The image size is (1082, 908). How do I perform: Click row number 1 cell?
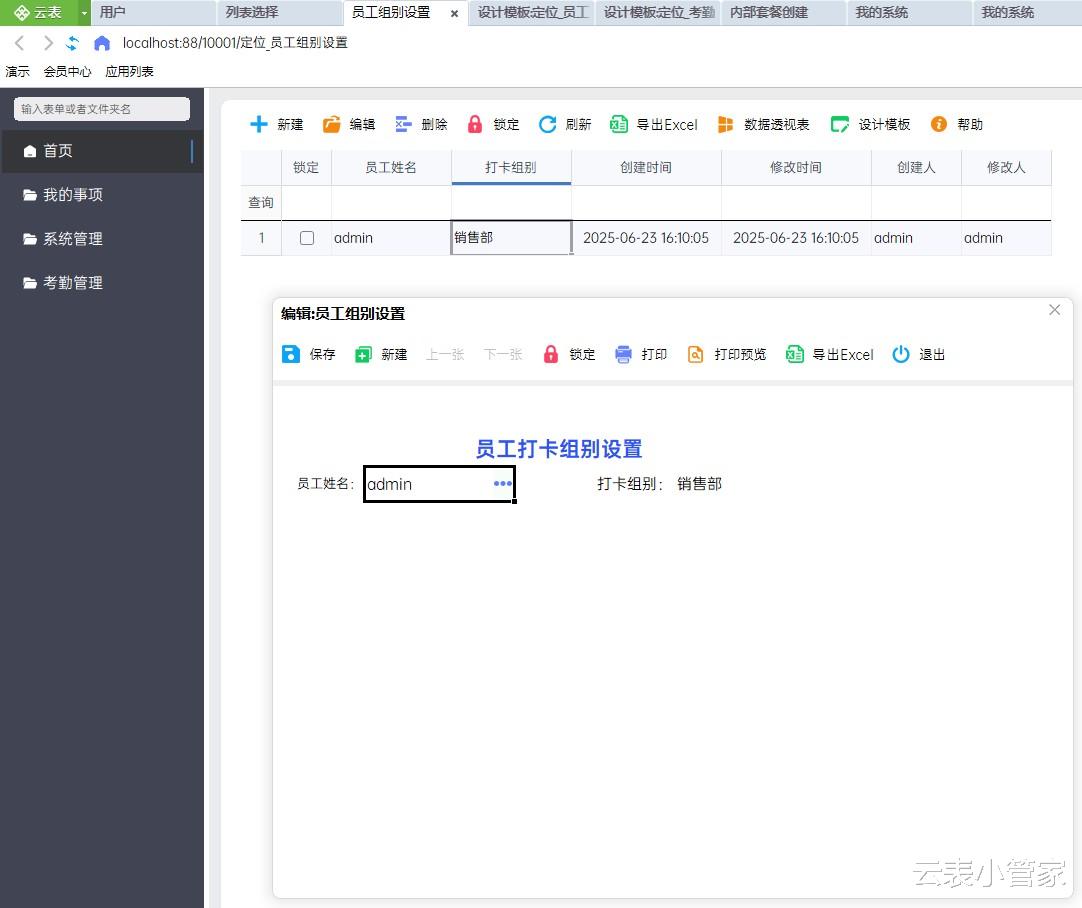pos(261,238)
